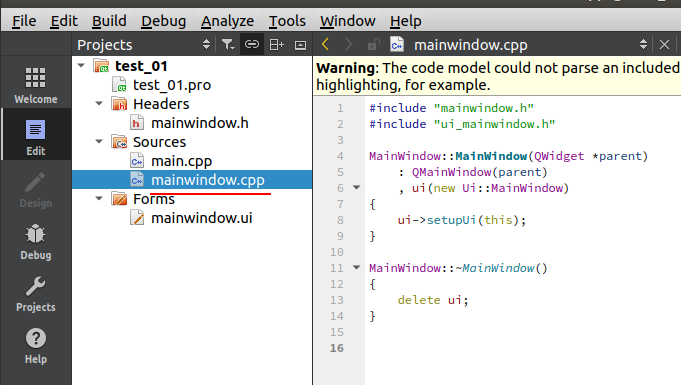Collapse the Headers folder

(x=99, y=103)
